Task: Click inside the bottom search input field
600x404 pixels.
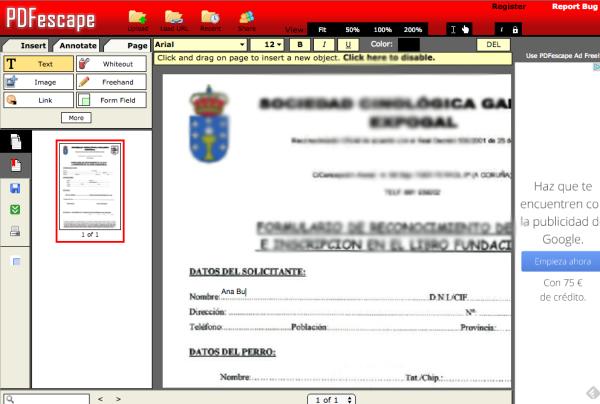Action: 46,399
